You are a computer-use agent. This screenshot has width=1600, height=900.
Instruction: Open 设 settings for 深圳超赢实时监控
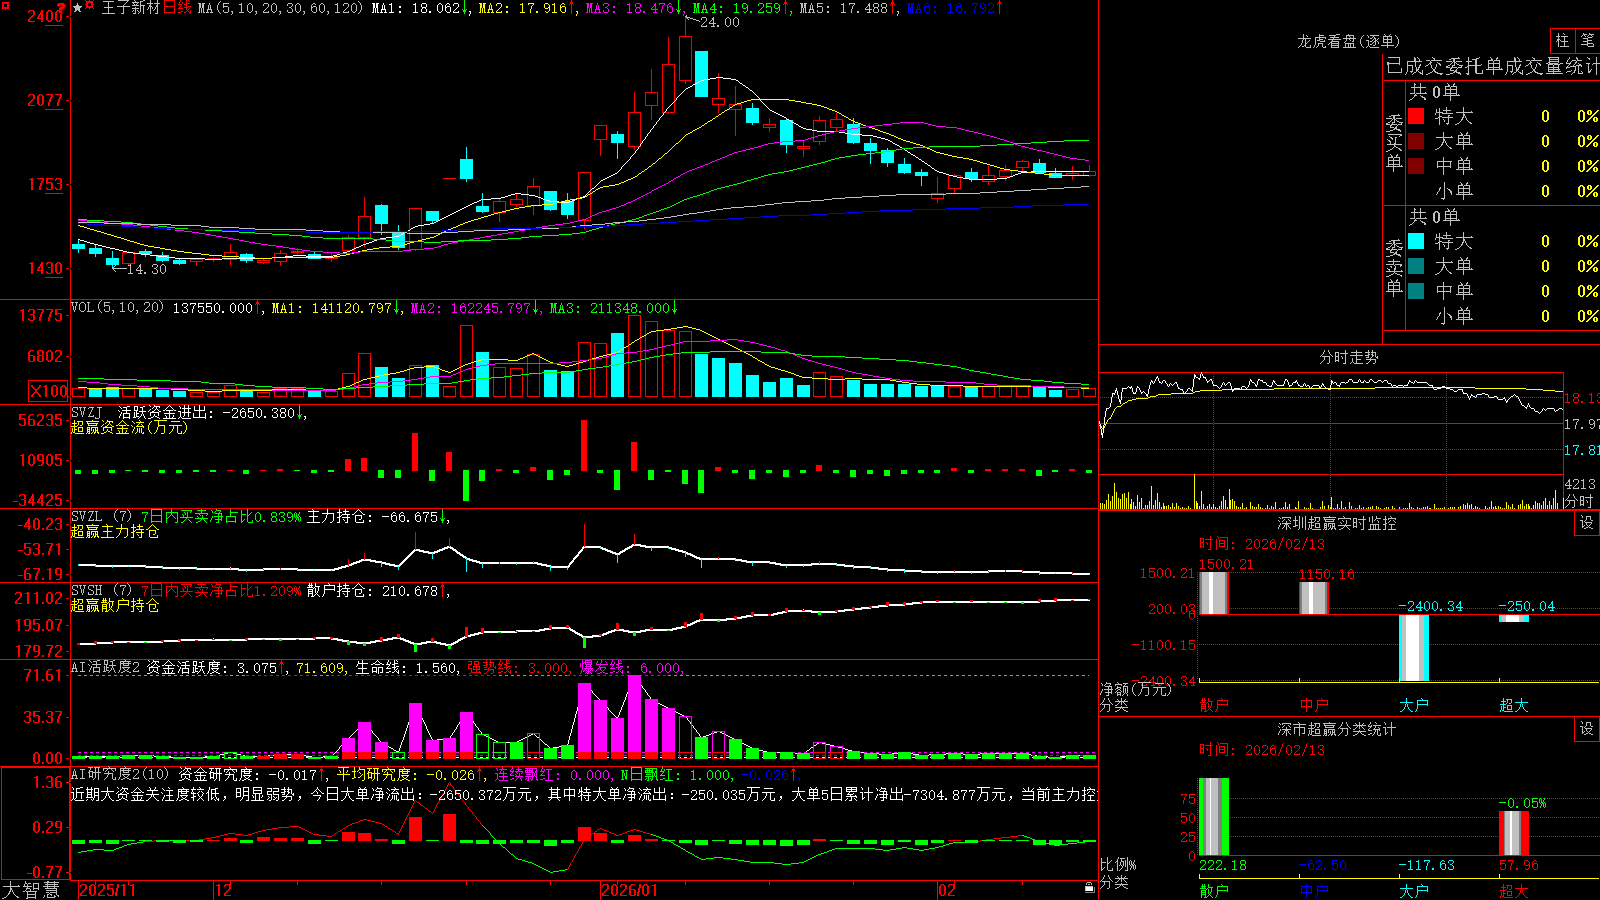(x=1587, y=523)
